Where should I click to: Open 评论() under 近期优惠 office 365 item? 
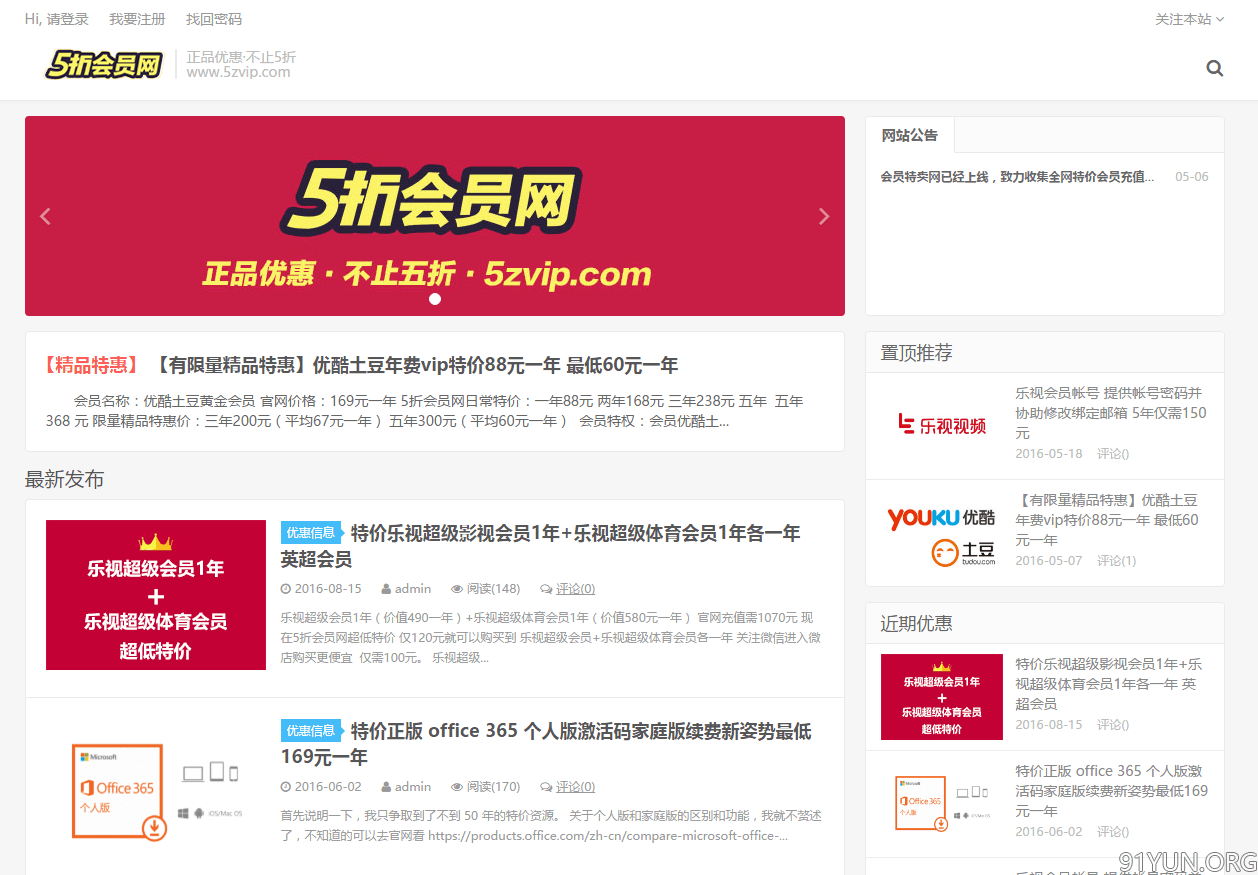1113,832
